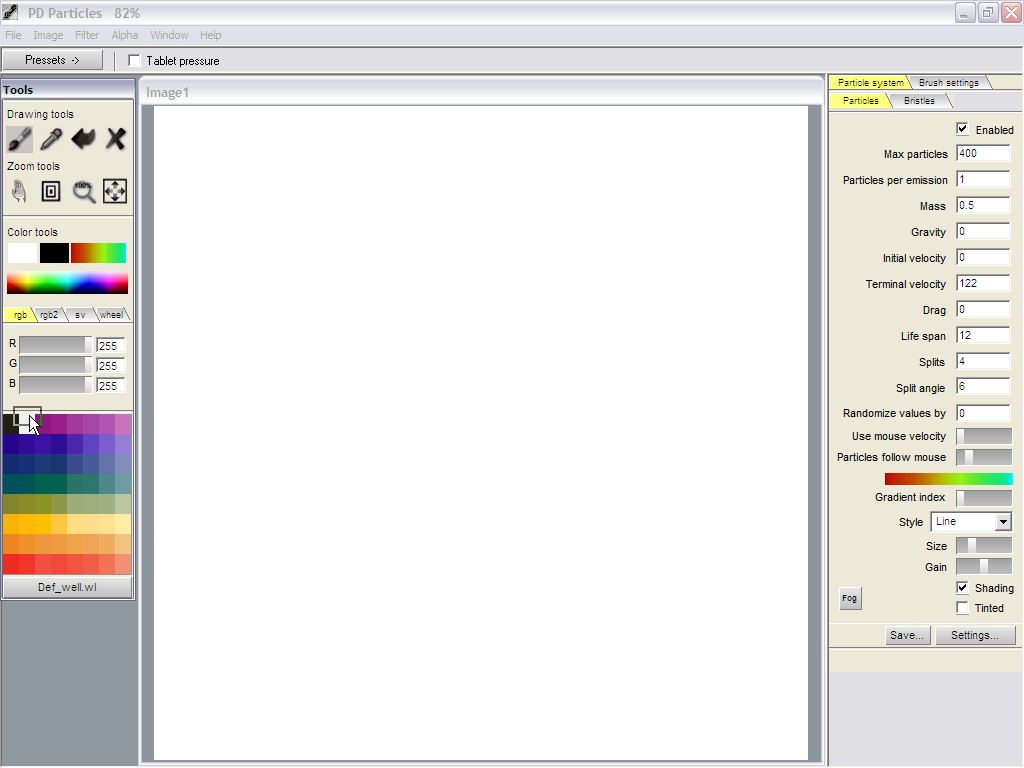This screenshot has width=1024, height=768.
Task: Enable the Tablet pressure checkbox
Action: tap(135, 61)
